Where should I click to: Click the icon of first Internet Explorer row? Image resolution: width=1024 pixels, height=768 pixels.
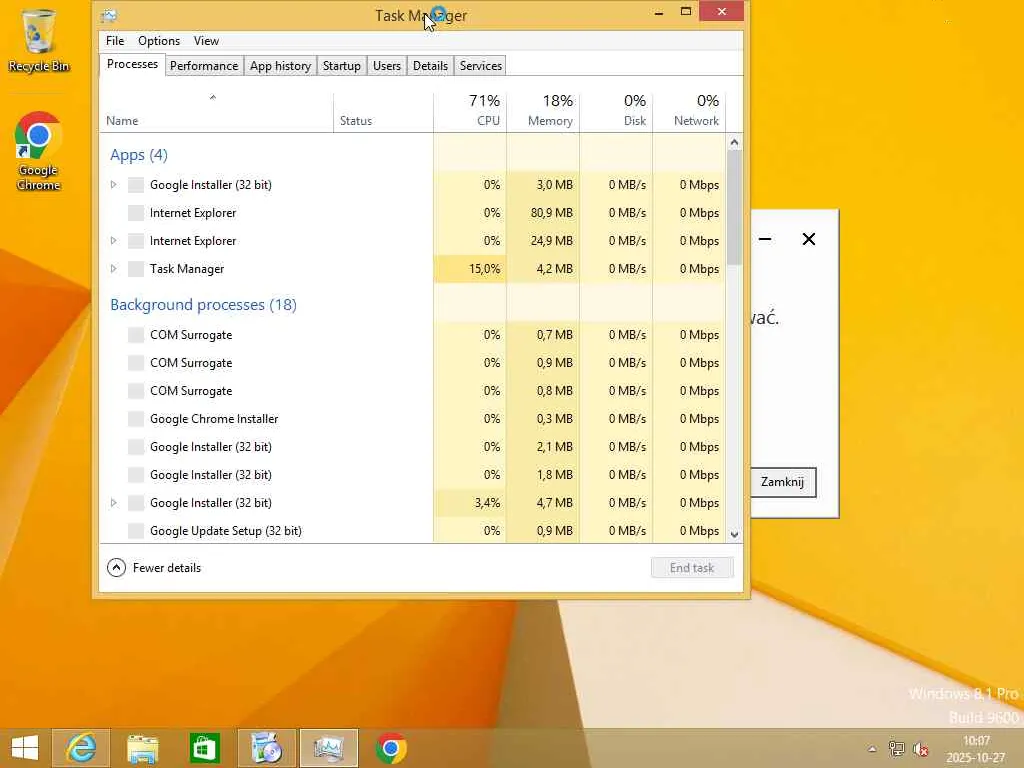[x=136, y=212]
